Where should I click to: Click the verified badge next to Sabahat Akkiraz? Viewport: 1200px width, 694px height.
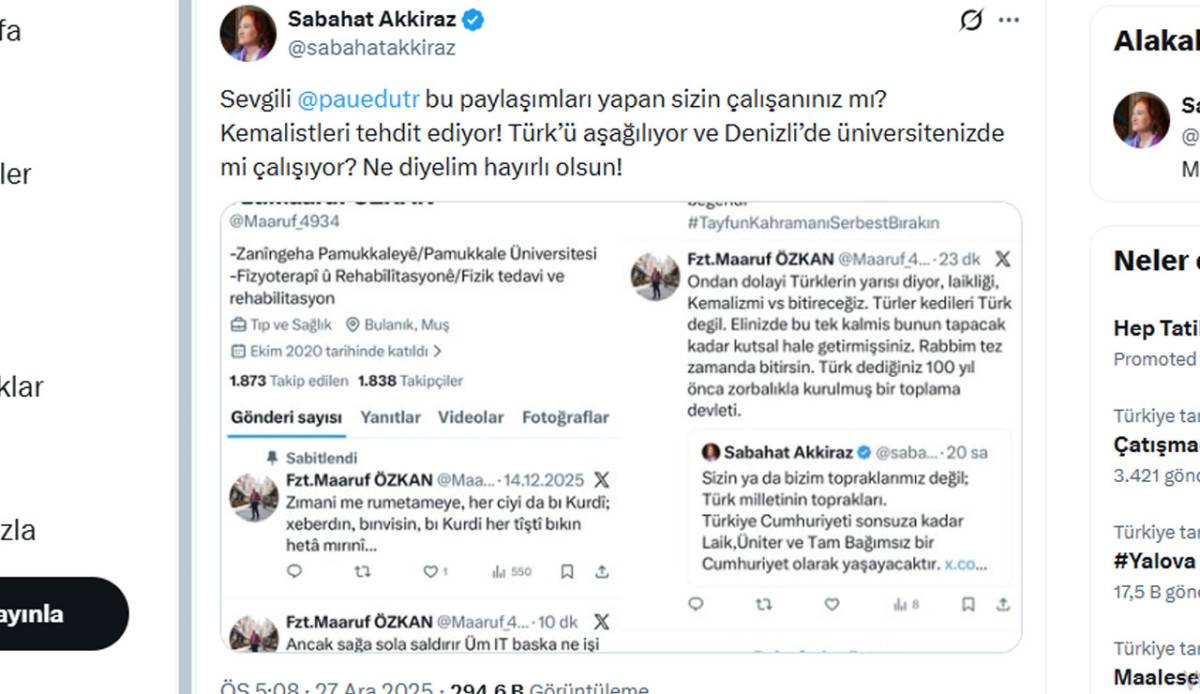click(x=474, y=17)
